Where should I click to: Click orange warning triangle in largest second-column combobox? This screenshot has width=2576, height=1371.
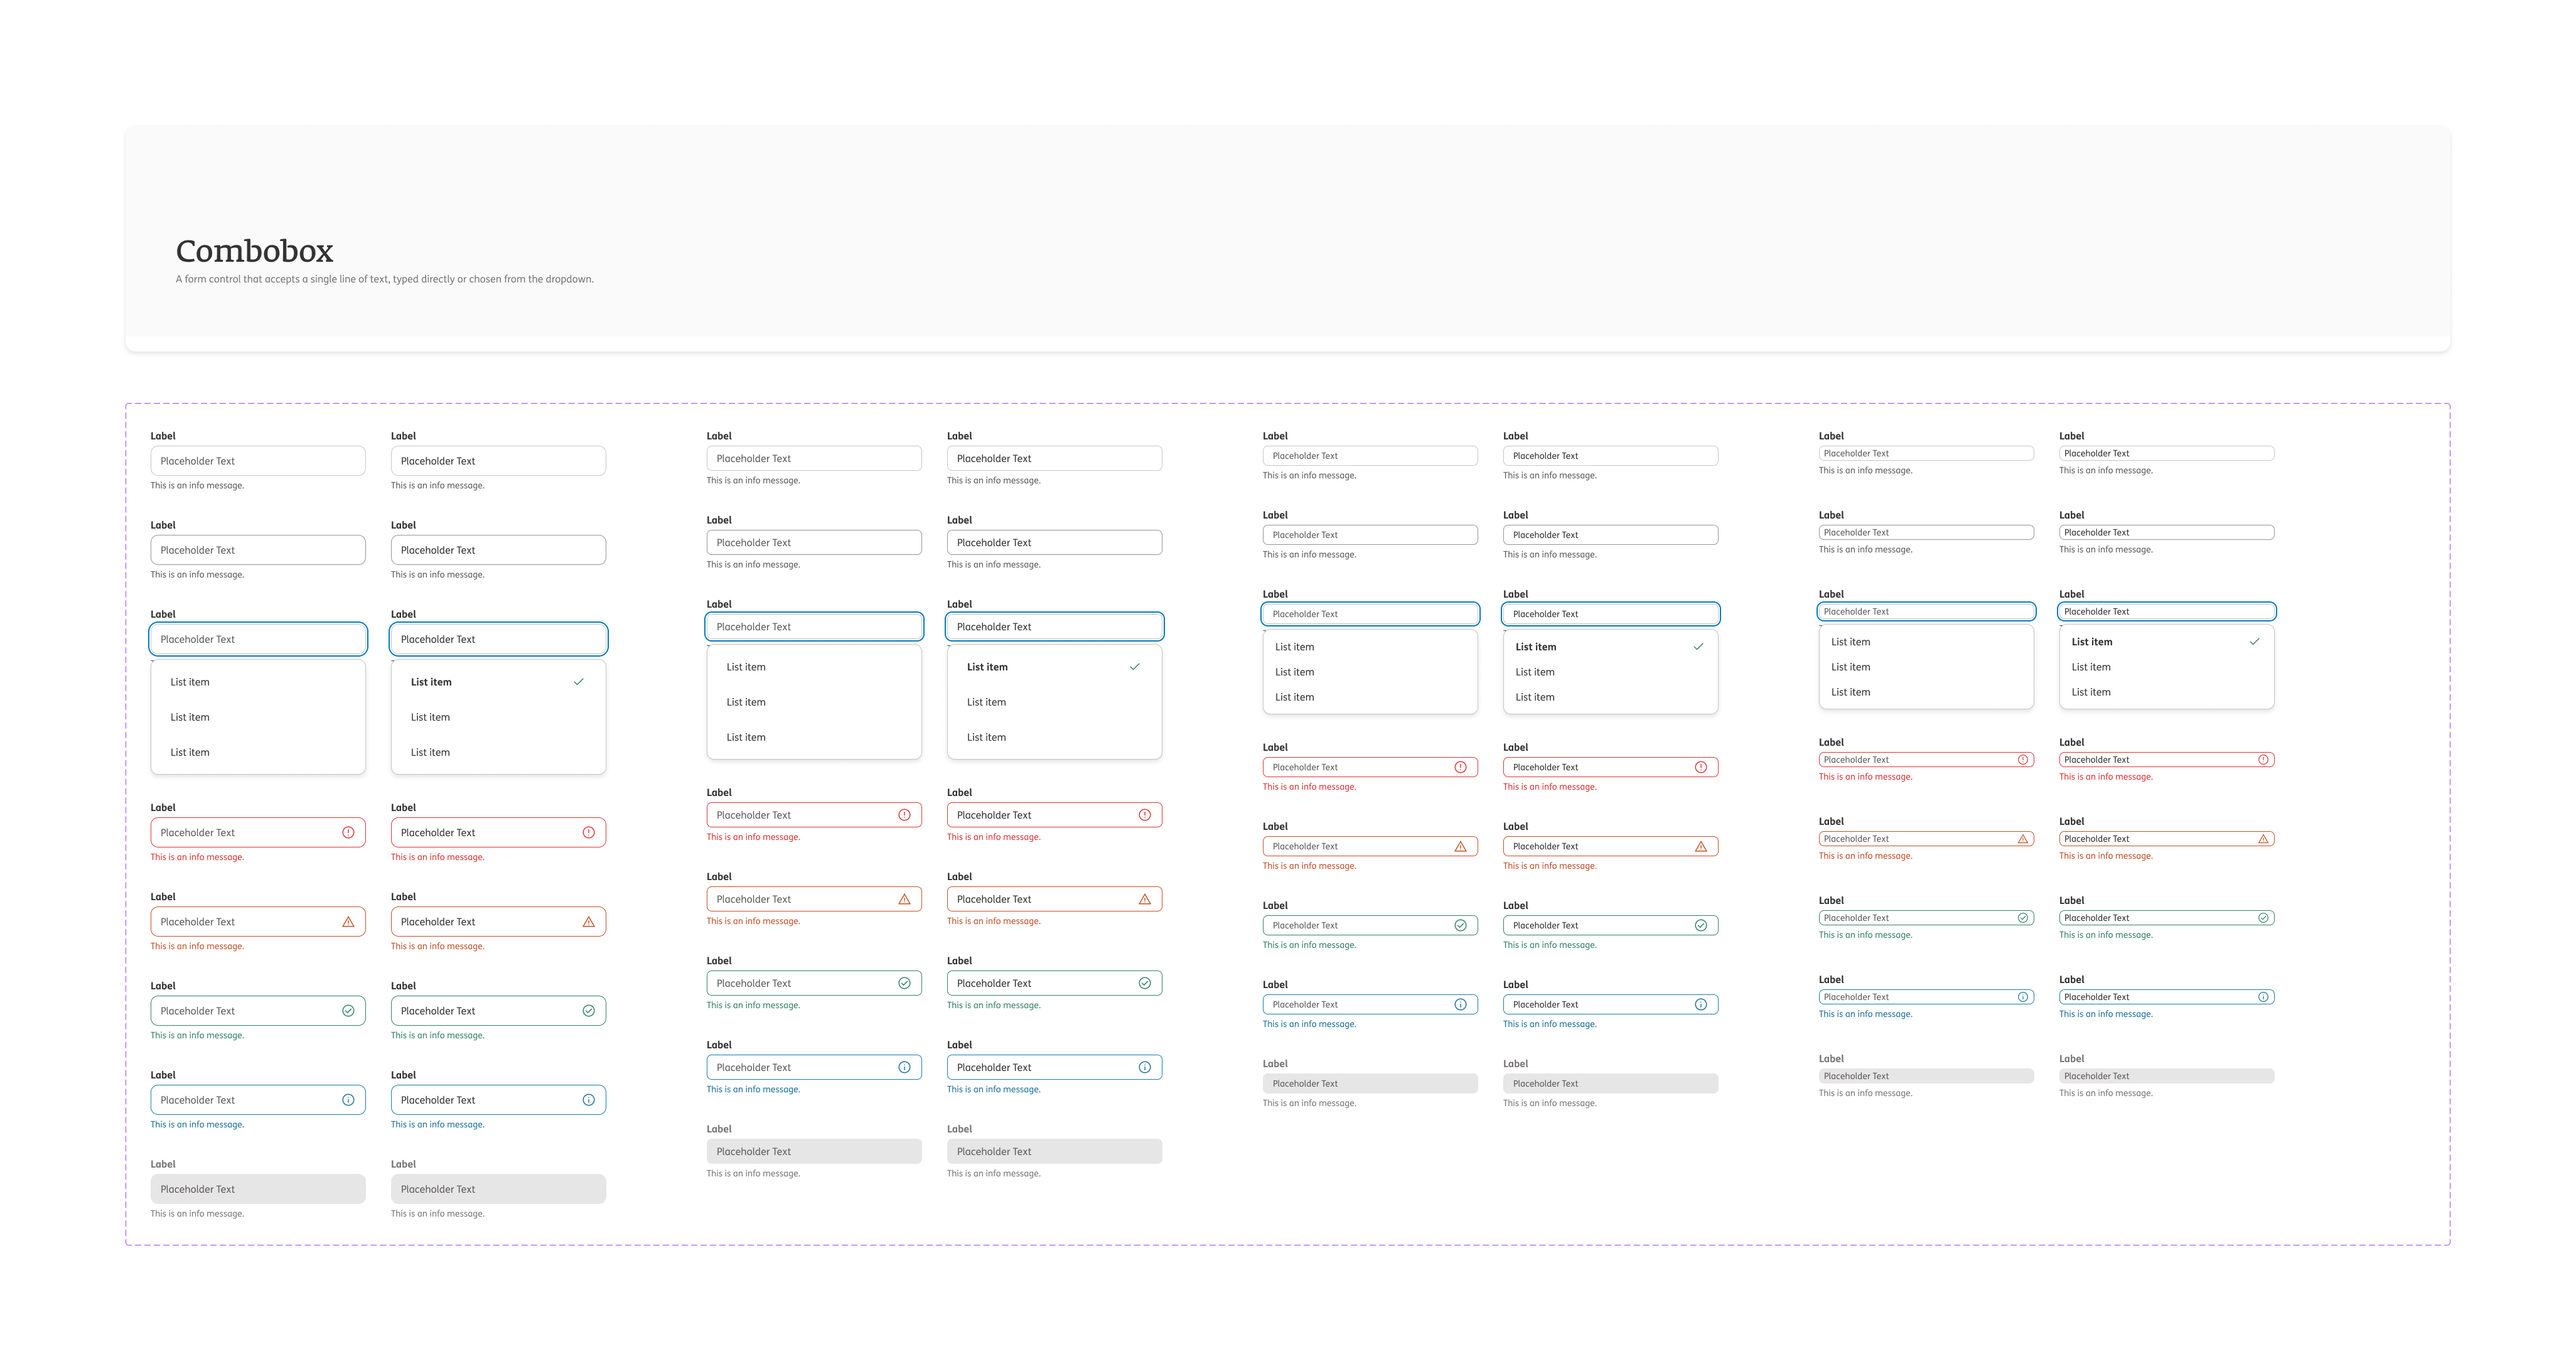click(x=588, y=922)
